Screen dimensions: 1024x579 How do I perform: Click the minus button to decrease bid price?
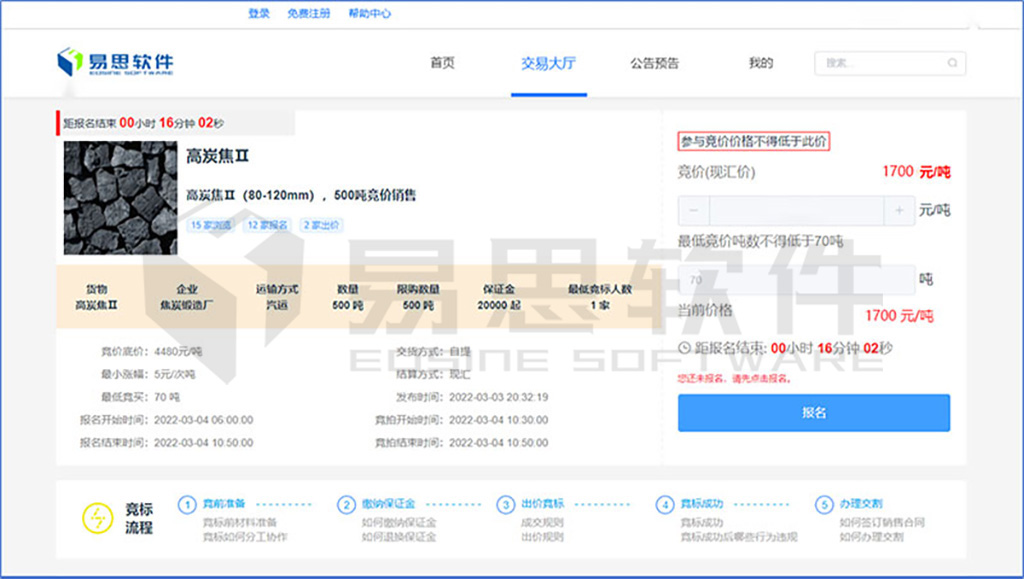pos(694,211)
